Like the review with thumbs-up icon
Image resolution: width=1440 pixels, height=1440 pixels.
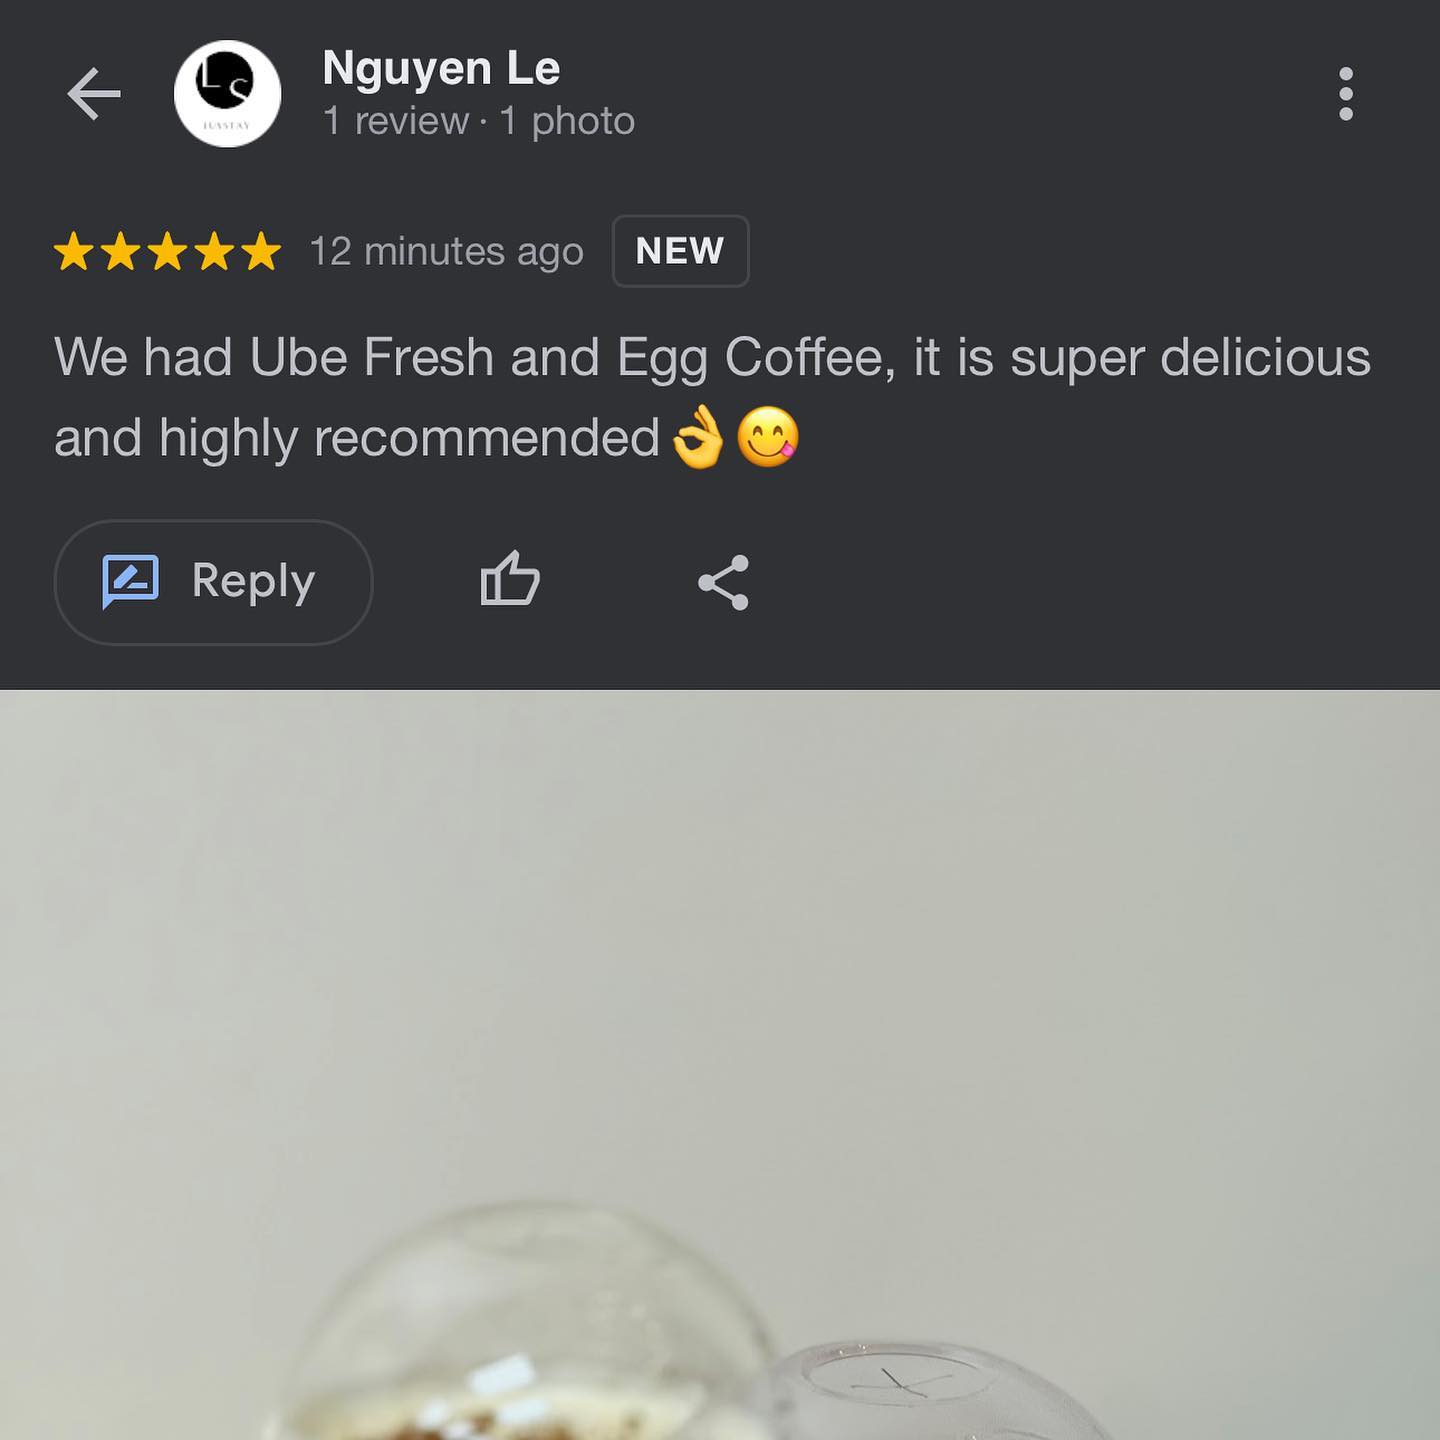pos(510,579)
